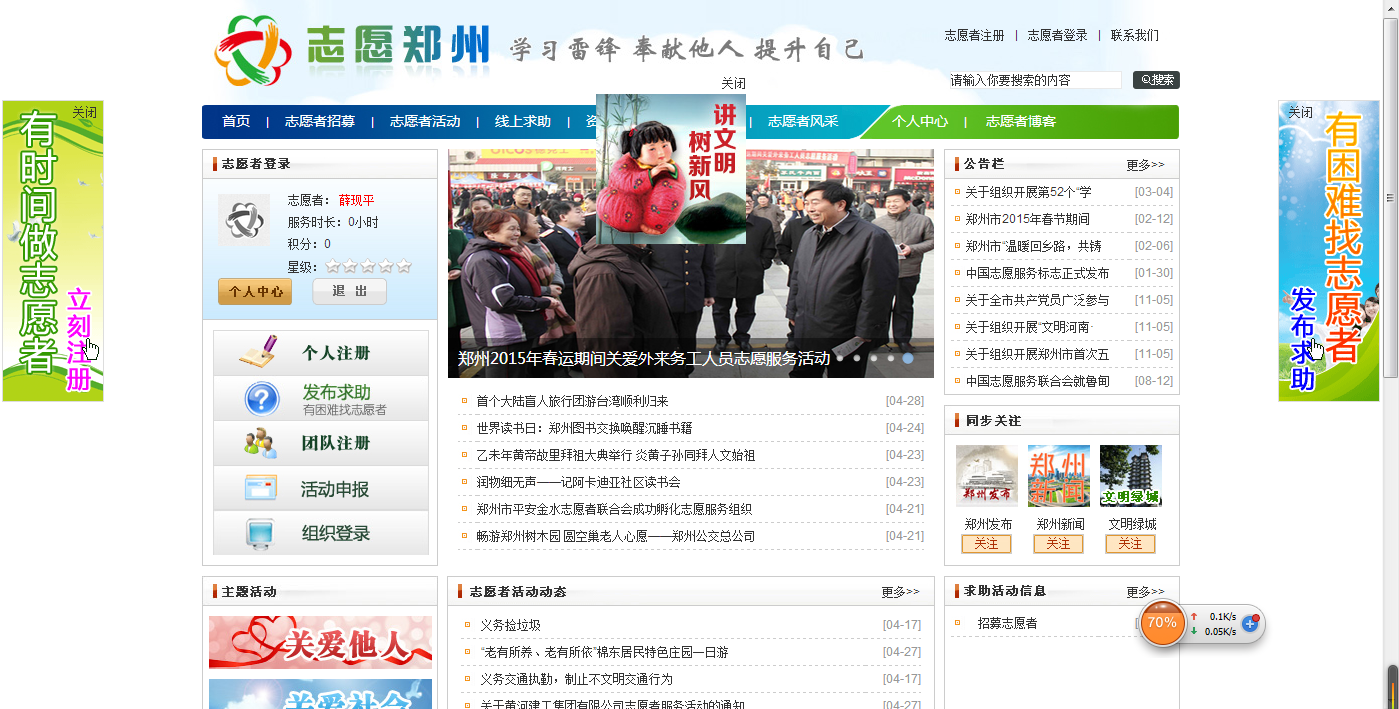1399x709 pixels.
Task: Expand 更多 in the 公告栏 panel
Action: click(1145, 165)
